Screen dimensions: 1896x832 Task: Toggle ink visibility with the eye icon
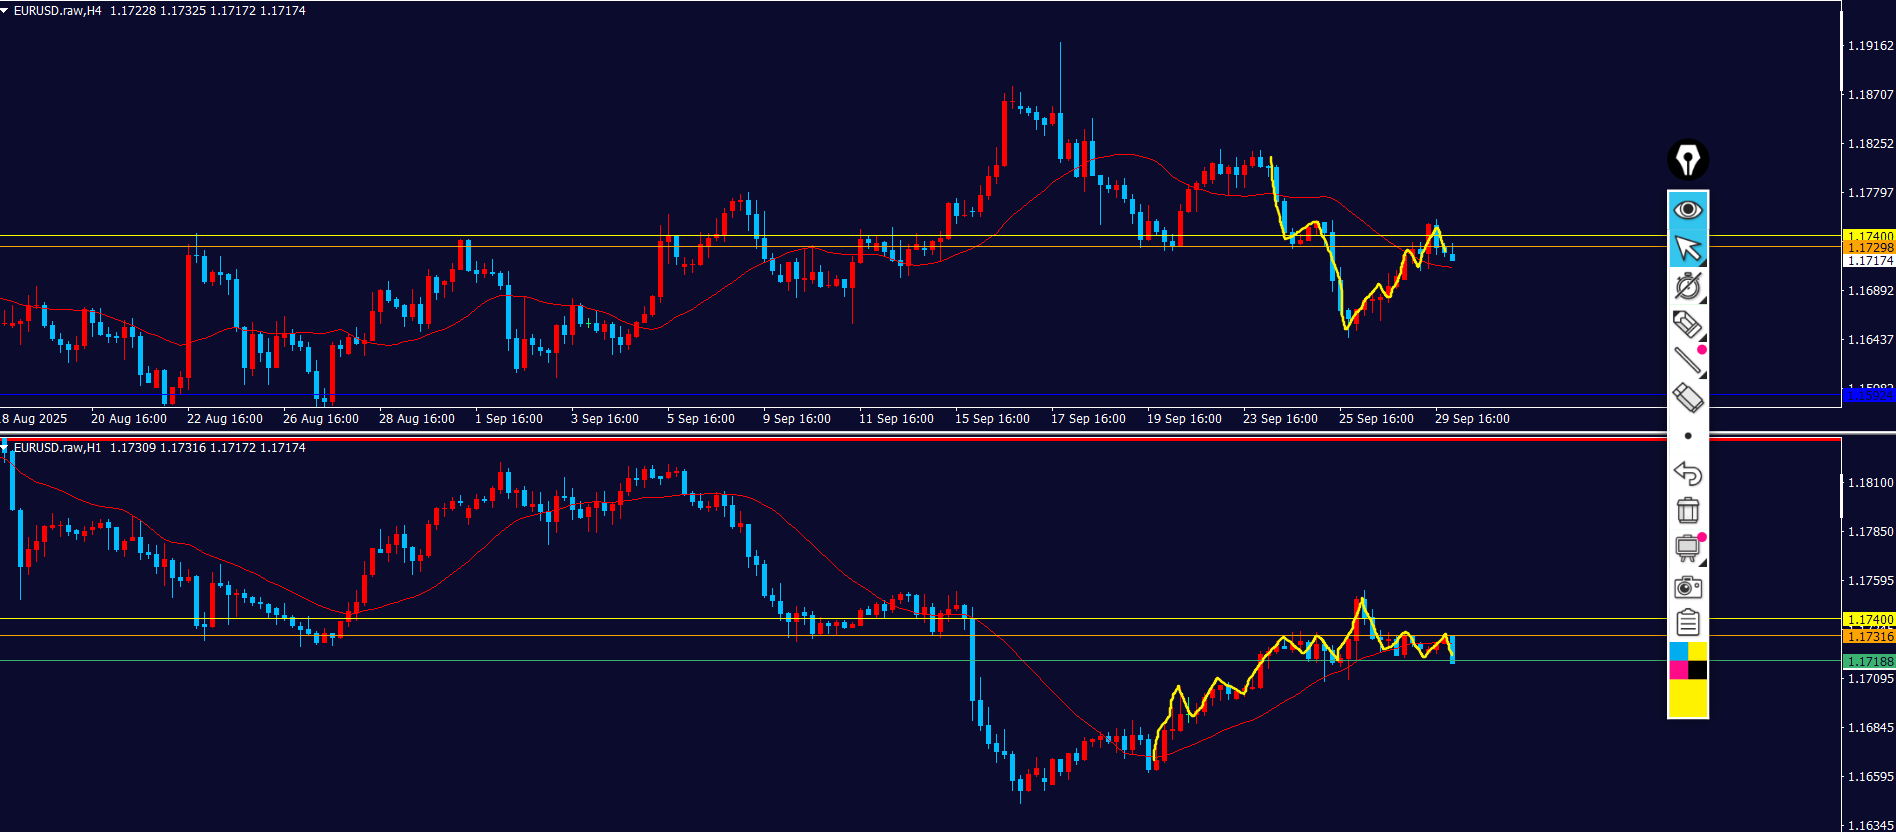(x=1688, y=210)
